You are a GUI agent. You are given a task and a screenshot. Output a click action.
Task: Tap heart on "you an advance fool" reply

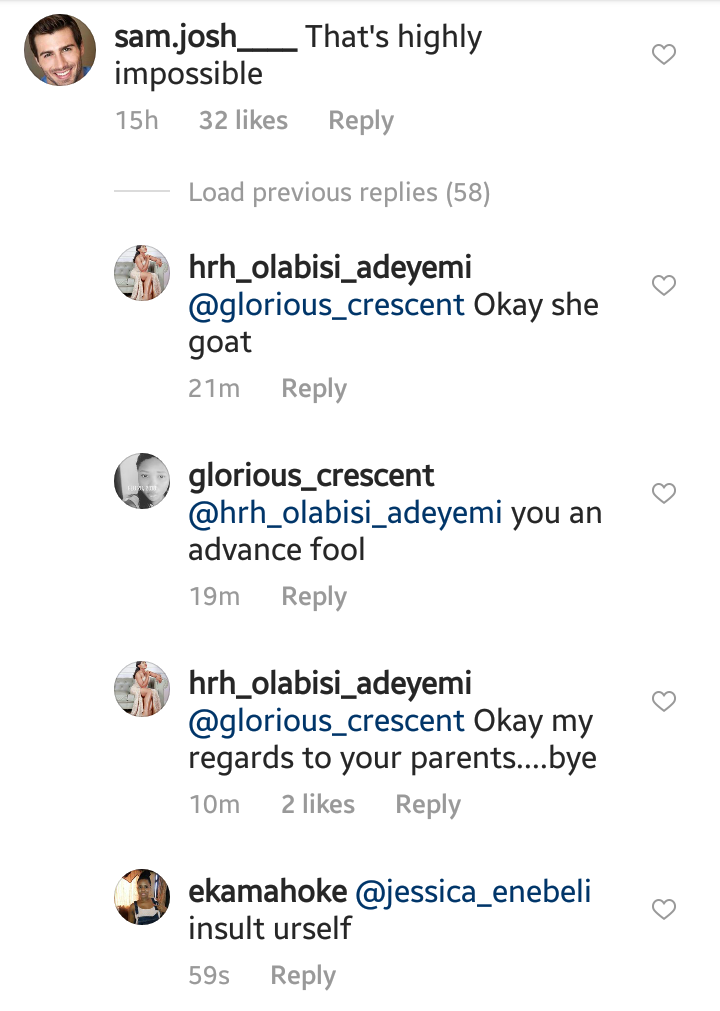[664, 493]
